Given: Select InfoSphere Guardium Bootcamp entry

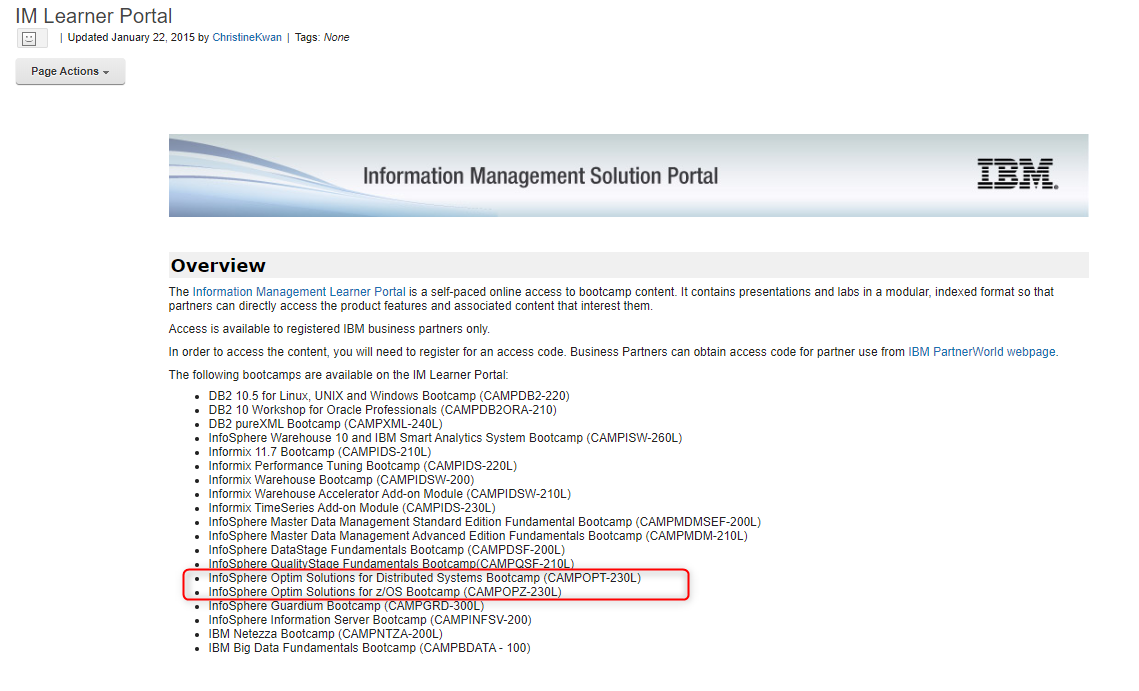Looking at the screenshot, I should (346, 606).
